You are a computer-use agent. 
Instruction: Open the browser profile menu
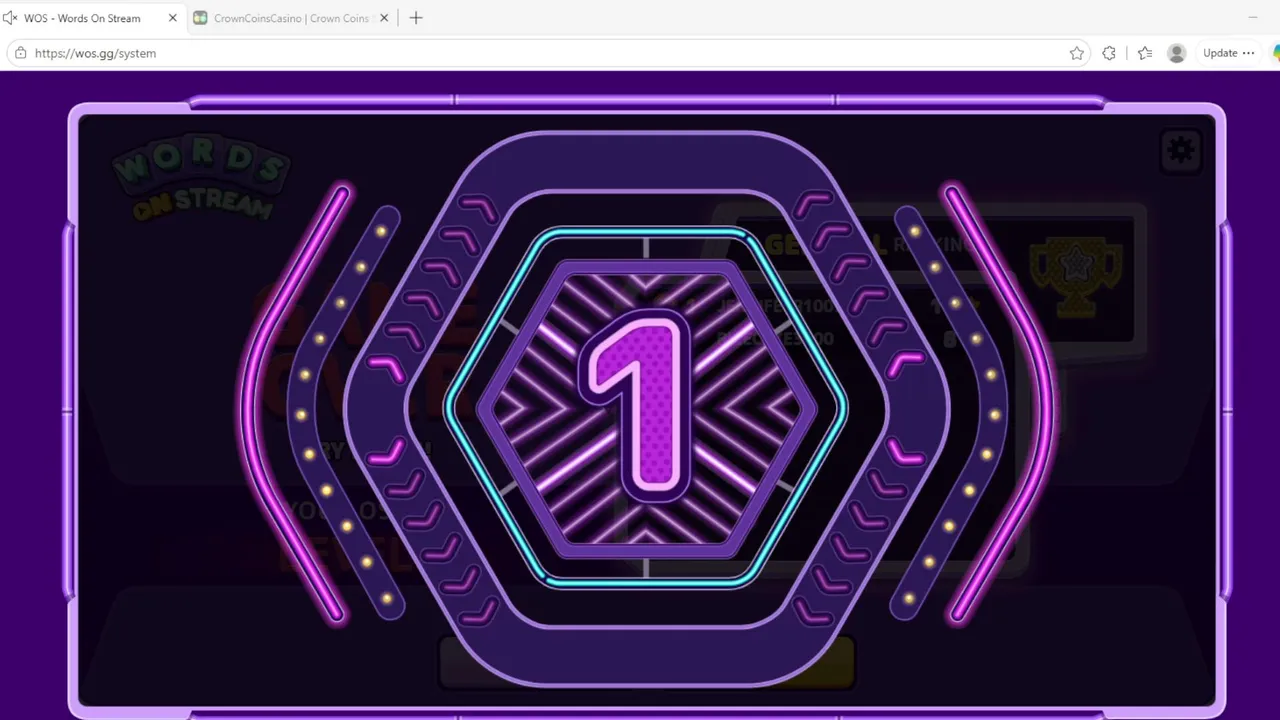point(1177,53)
